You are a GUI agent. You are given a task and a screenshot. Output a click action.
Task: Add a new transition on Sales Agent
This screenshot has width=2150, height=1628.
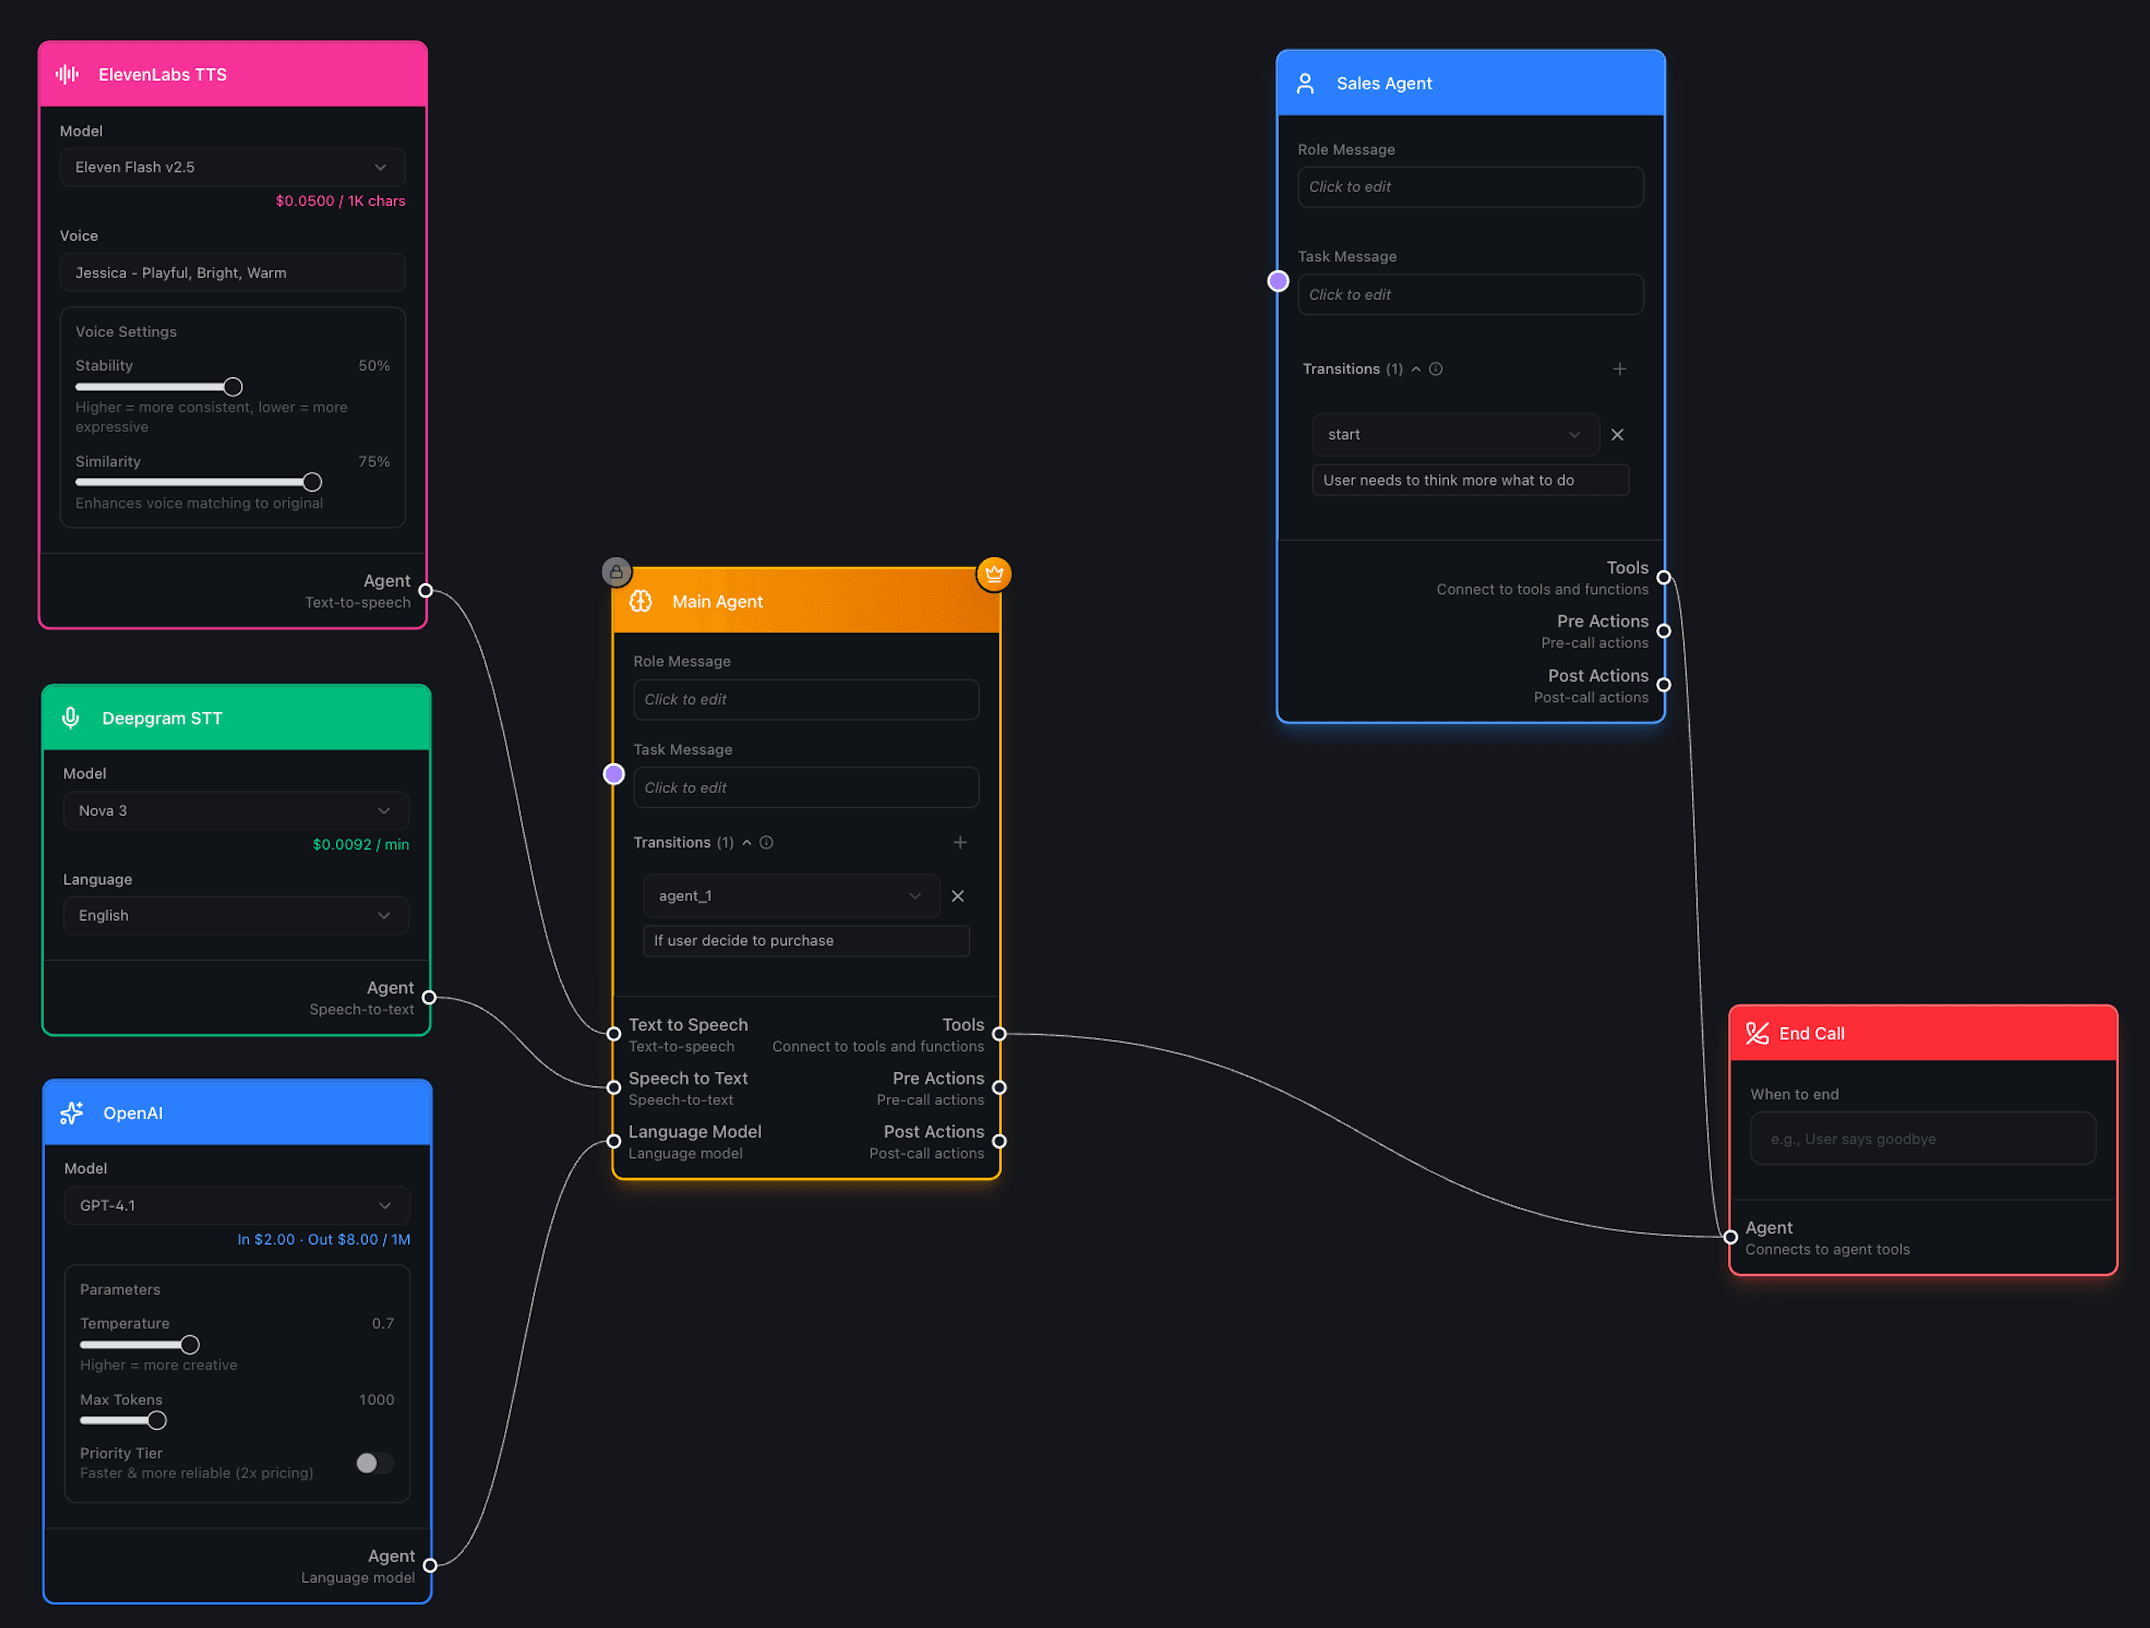pos(1620,368)
